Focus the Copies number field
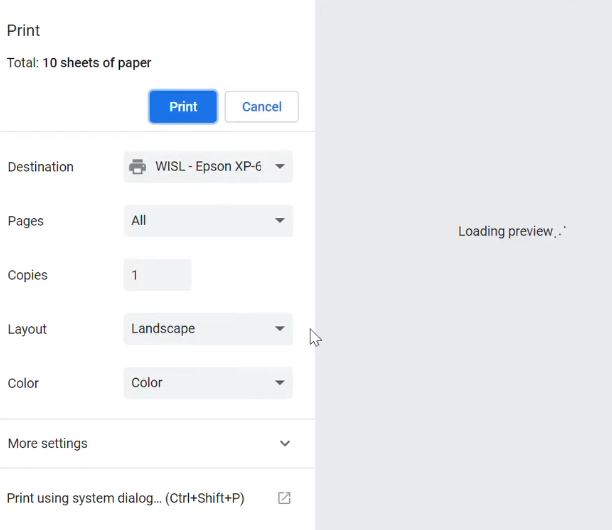Image resolution: width=612 pixels, height=530 pixels. pos(157,275)
